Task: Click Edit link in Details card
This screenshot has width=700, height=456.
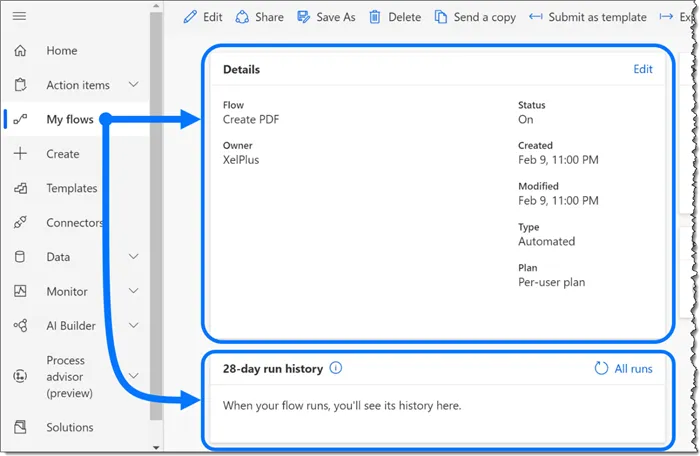Action: pyautogui.click(x=642, y=69)
